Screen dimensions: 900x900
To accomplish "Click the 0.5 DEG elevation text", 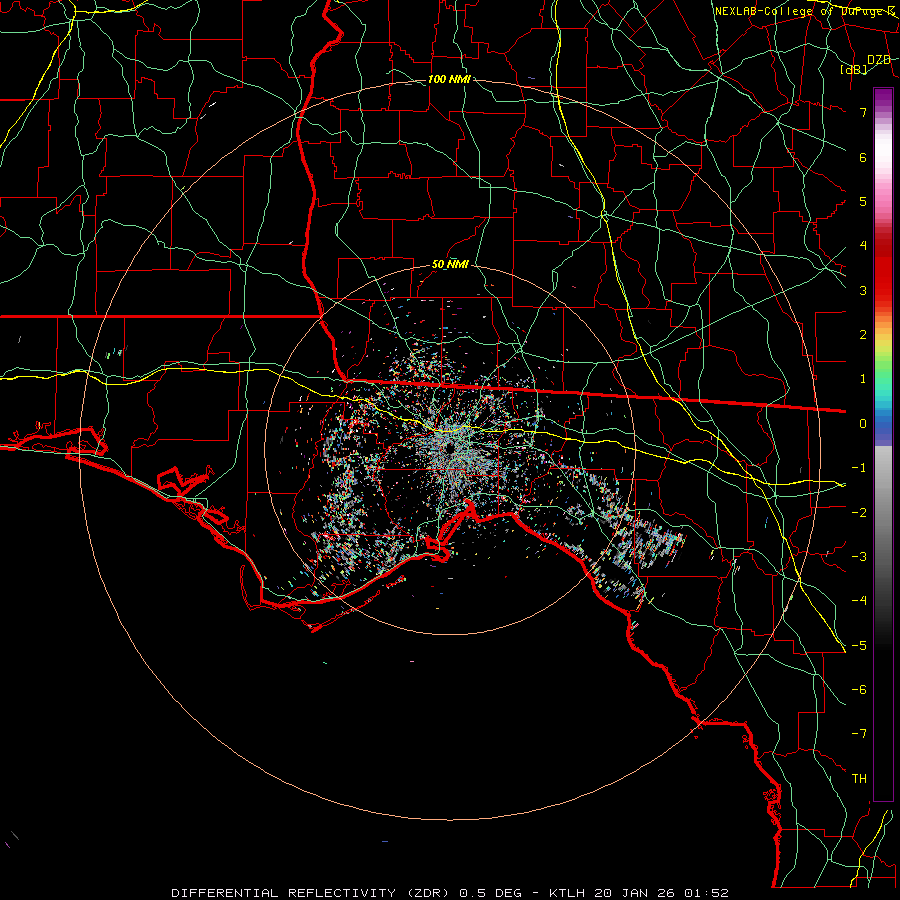I will tap(490, 893).
